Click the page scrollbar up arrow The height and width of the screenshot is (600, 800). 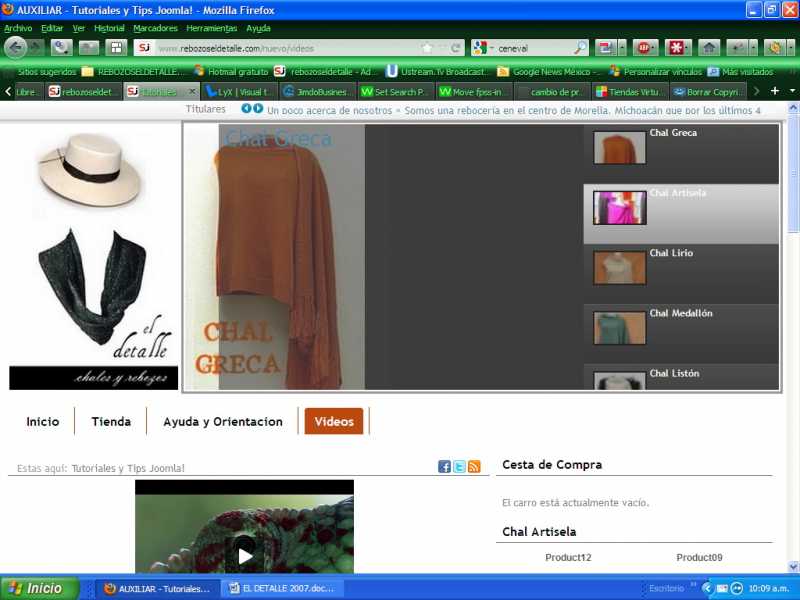[793, 108]
